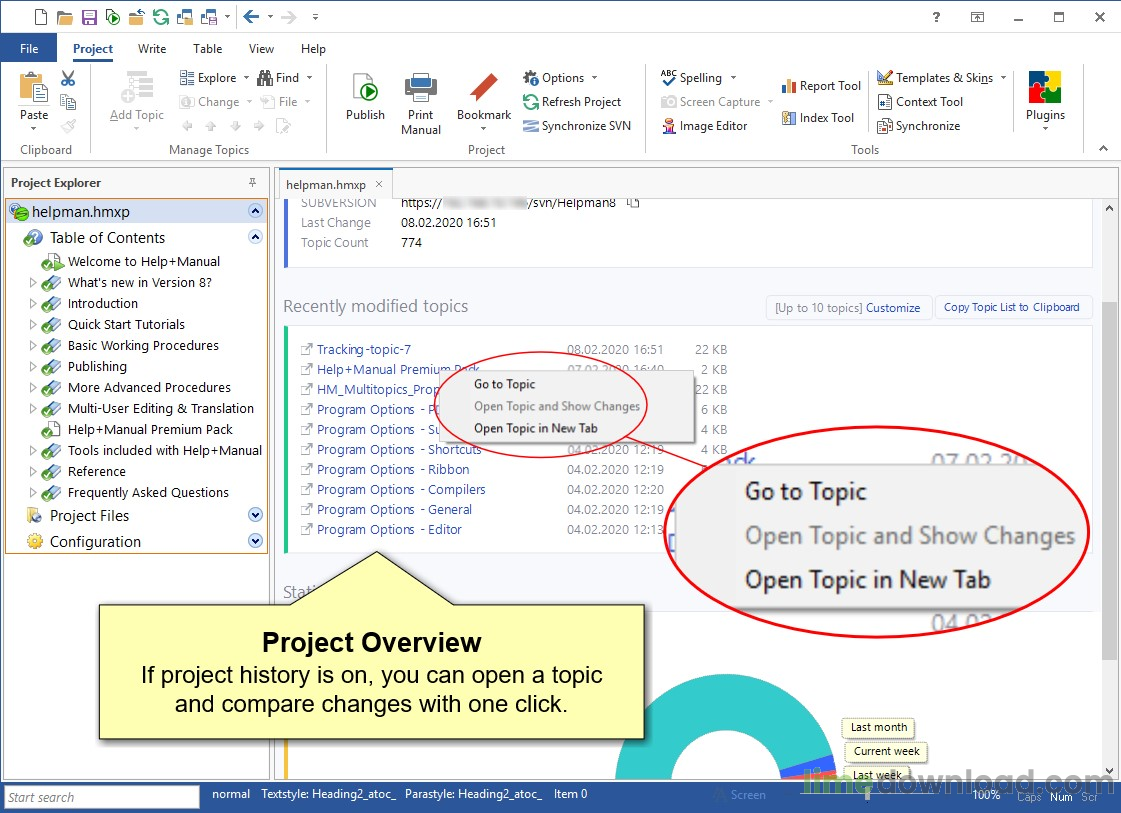Open the Plugins puzzle icon
Screen dimensions: 1121x813
(1045, 88)
